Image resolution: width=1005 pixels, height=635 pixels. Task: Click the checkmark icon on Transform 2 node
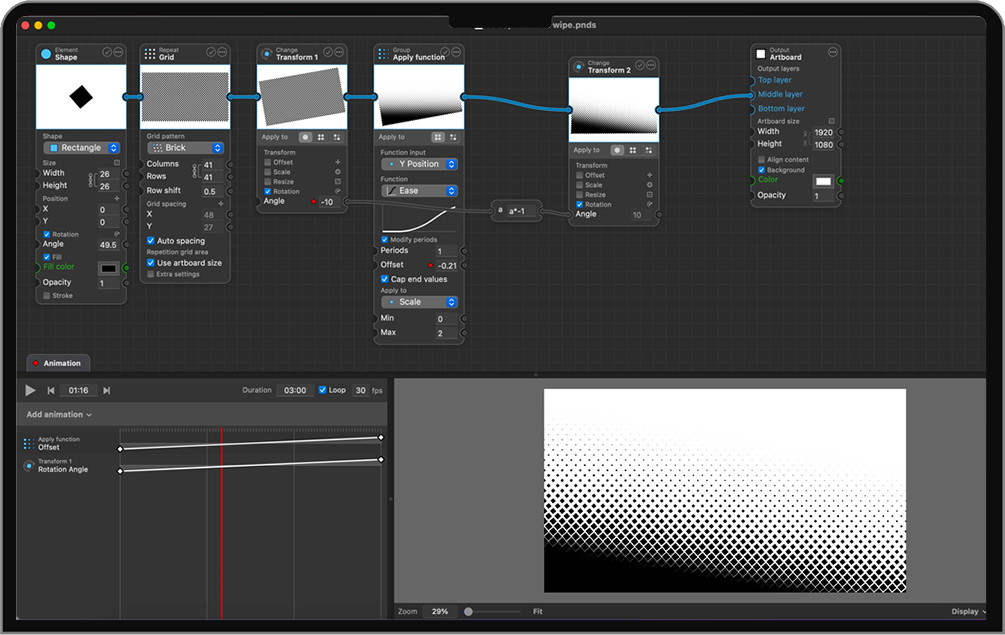coord(639,65)
